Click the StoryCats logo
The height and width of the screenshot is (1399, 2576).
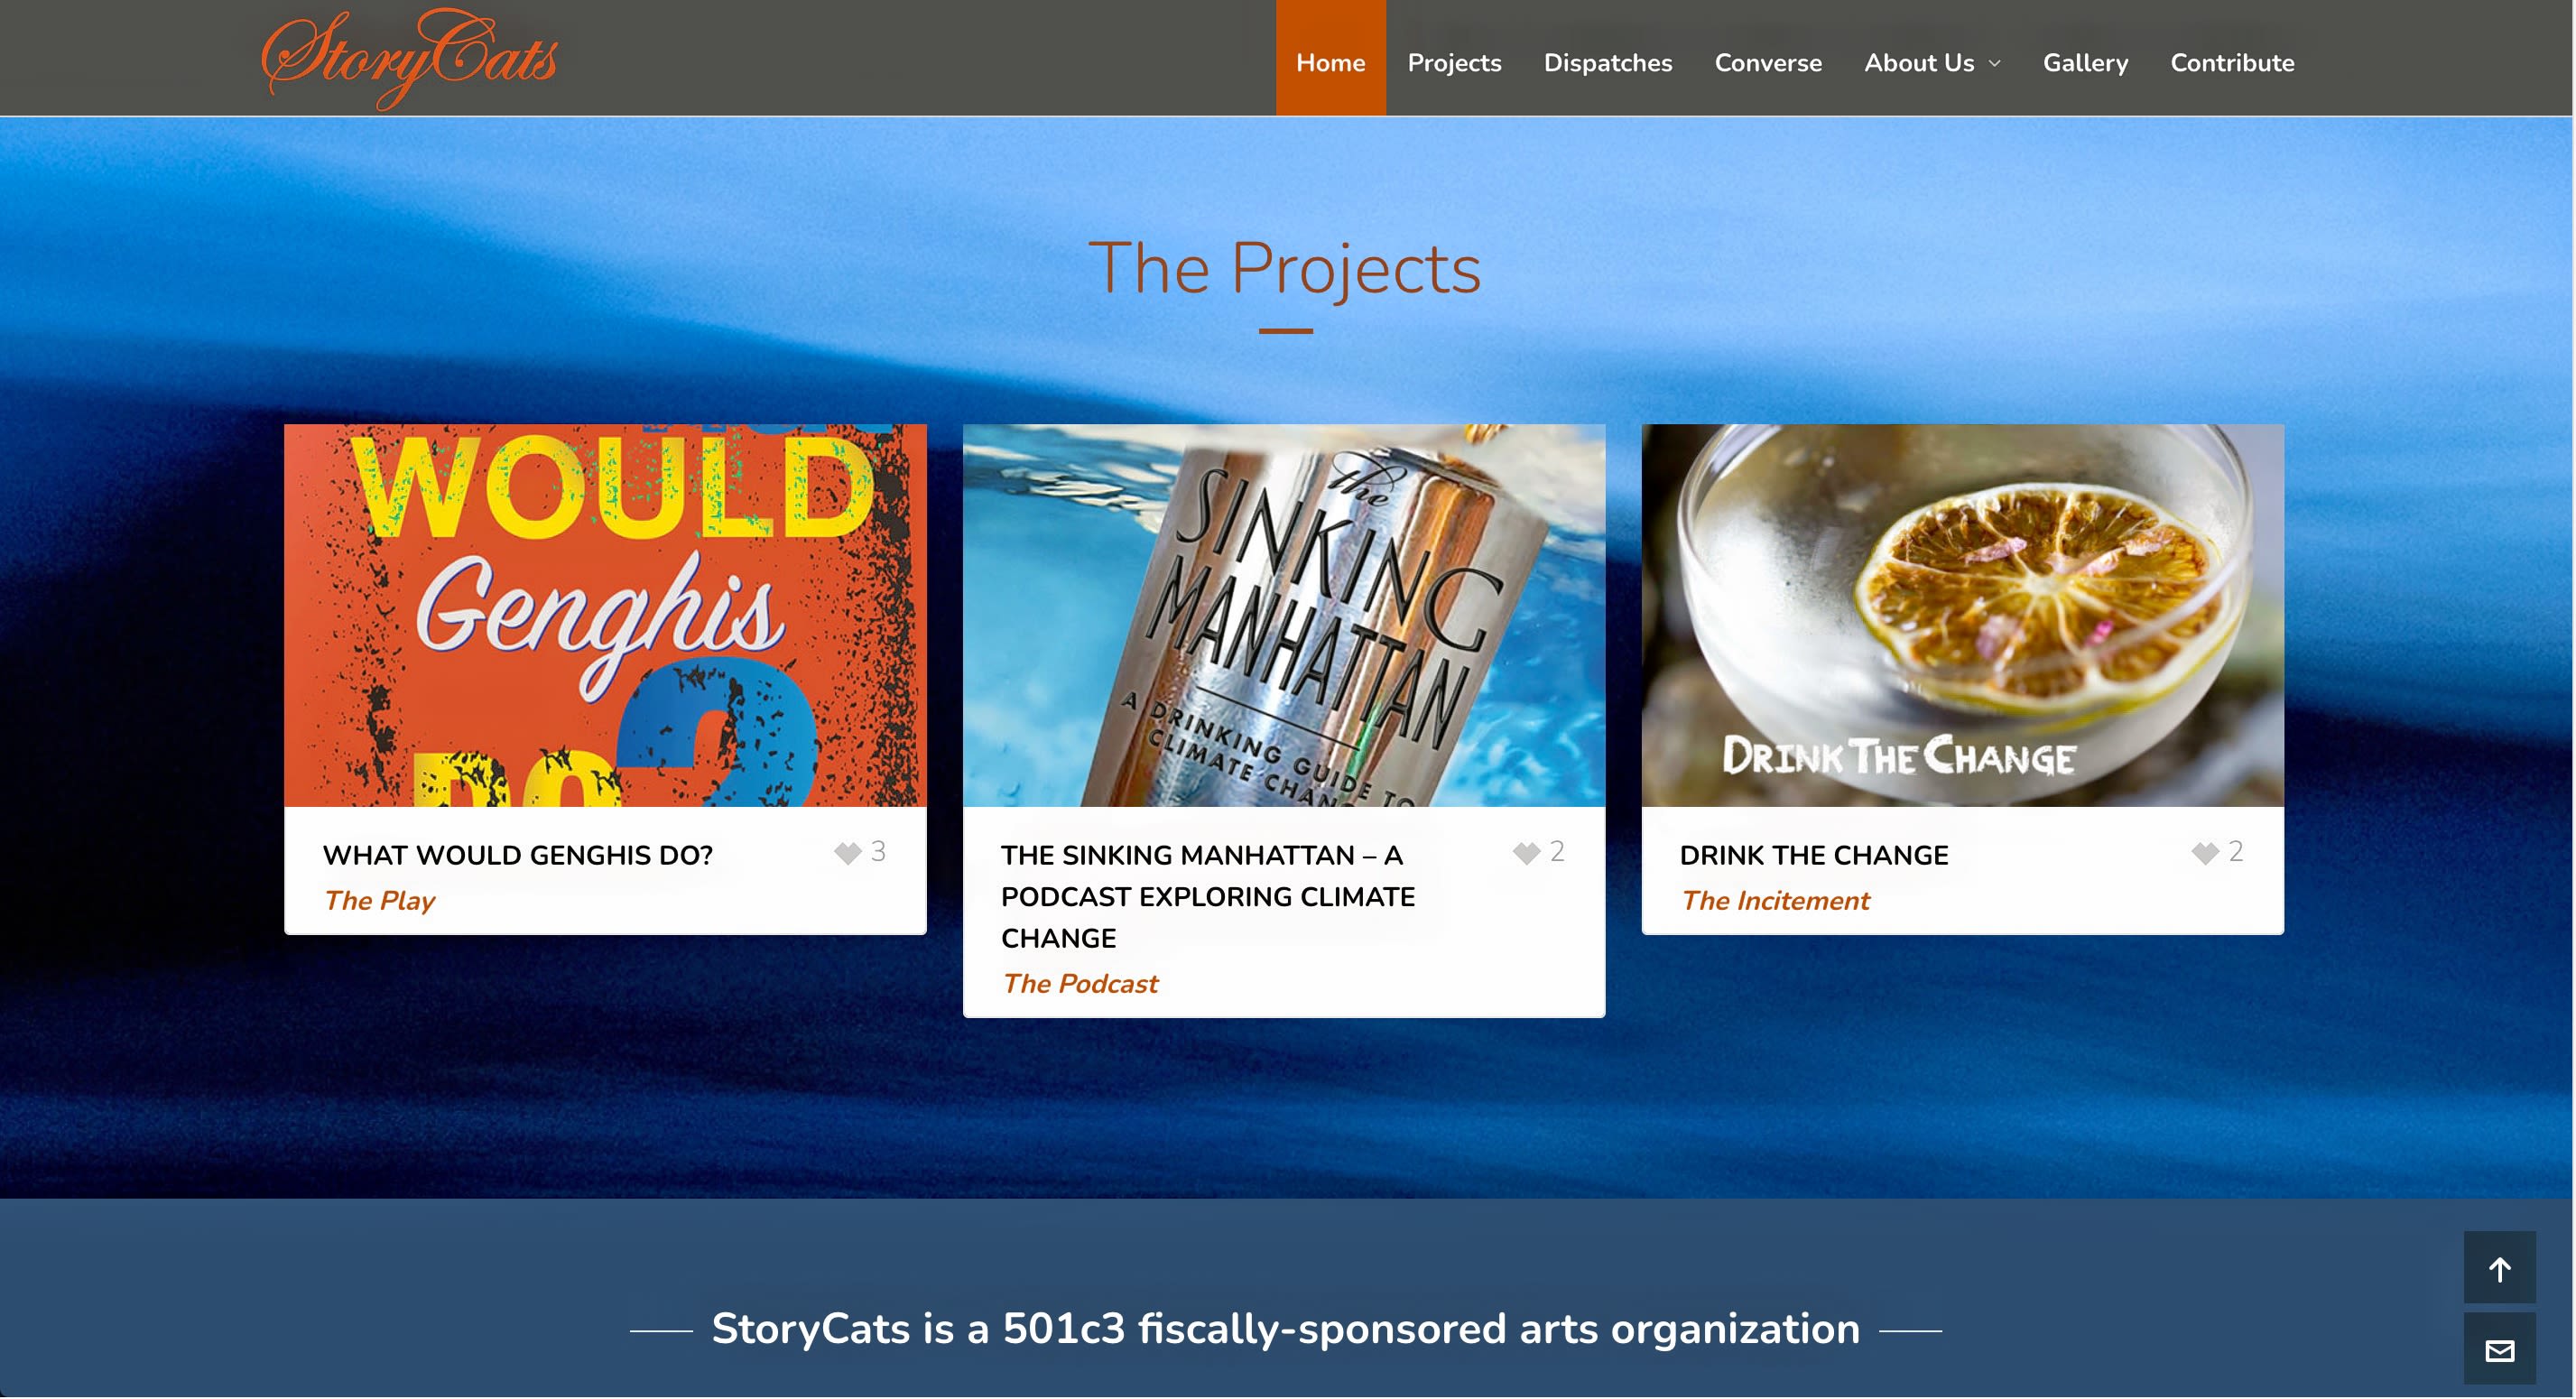click(410, 57)
